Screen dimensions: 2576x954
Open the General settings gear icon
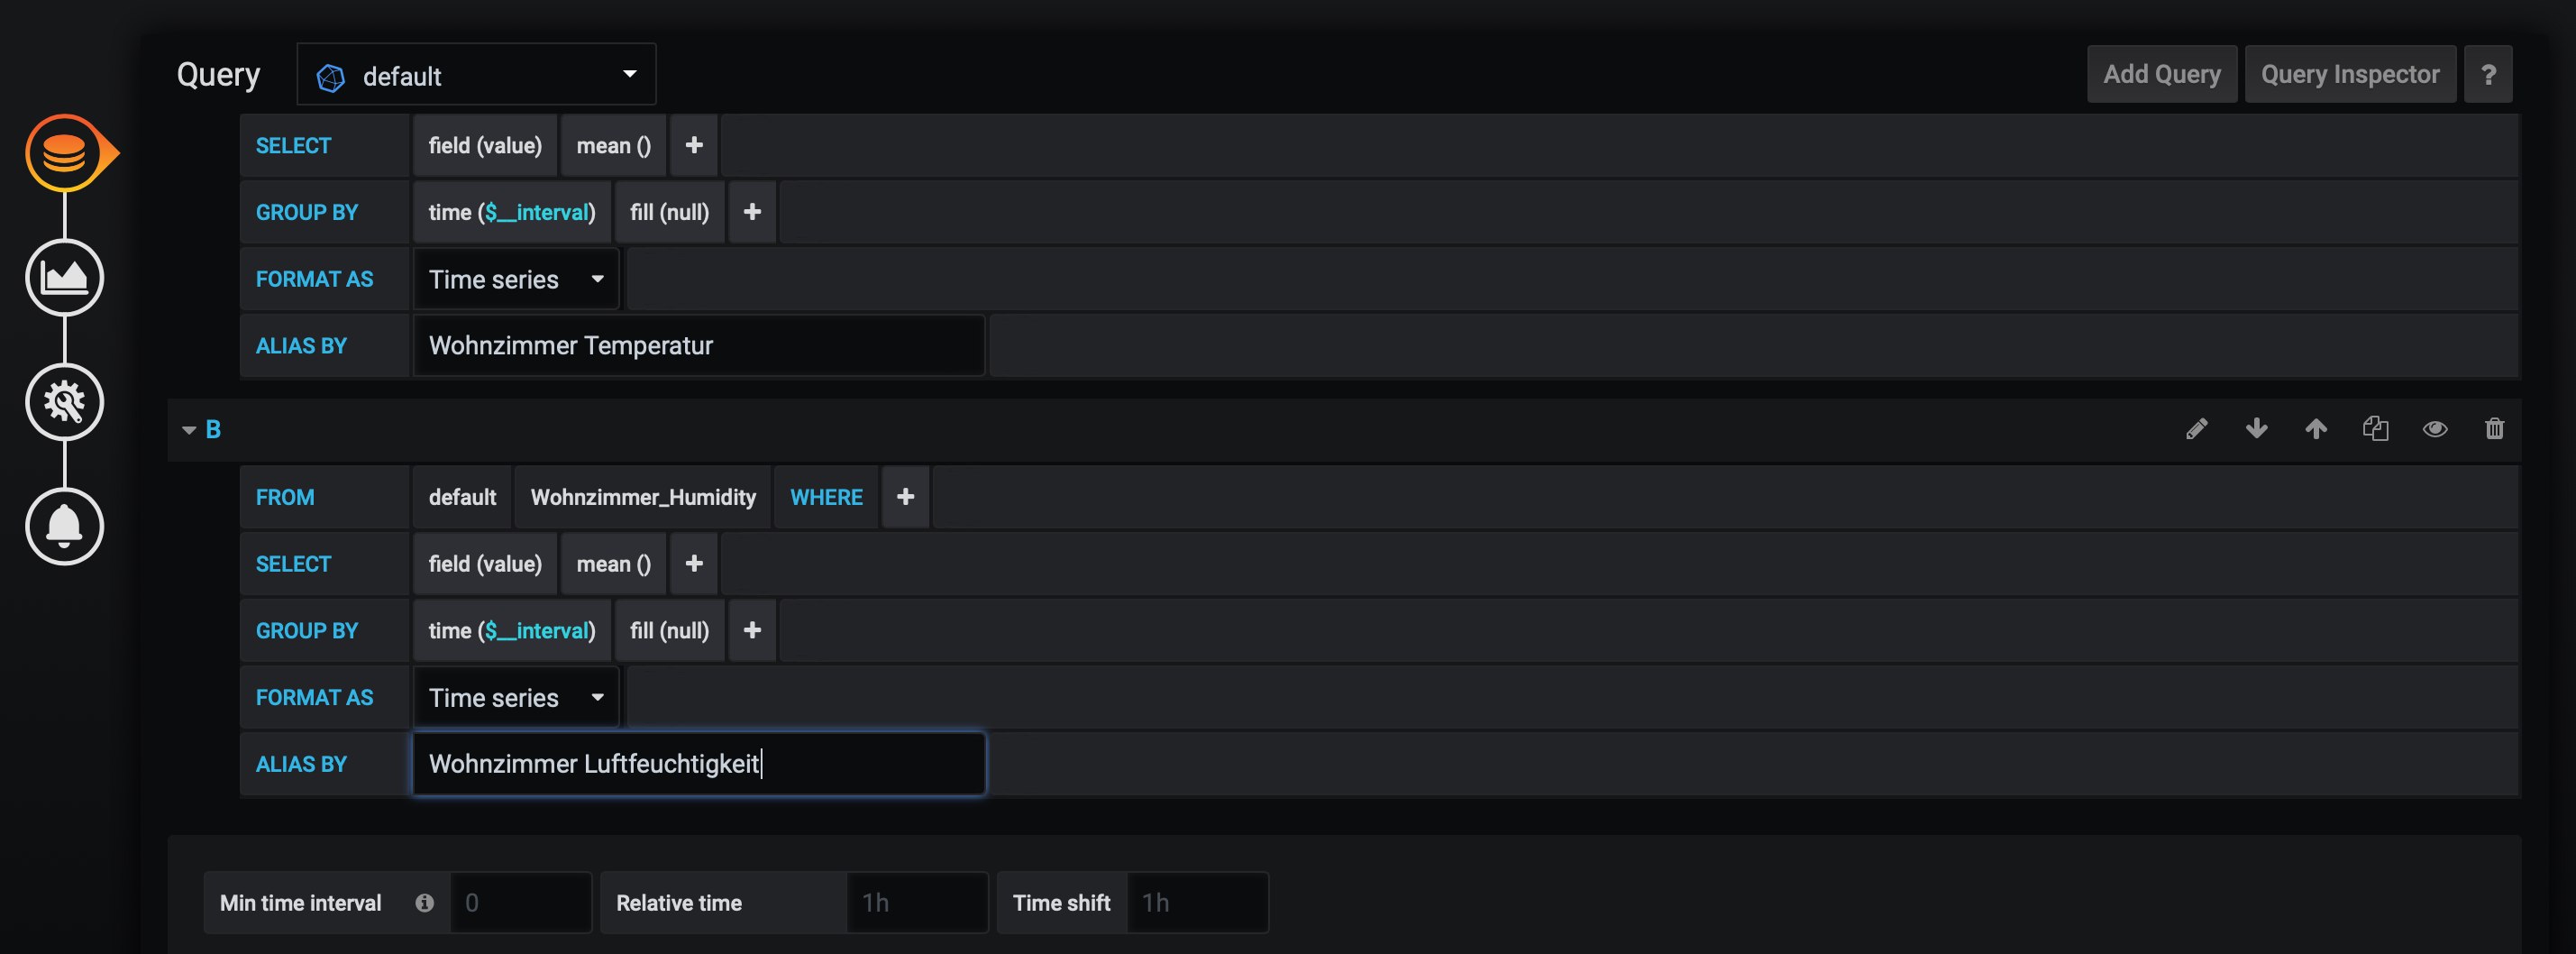(x=64, y=402)
